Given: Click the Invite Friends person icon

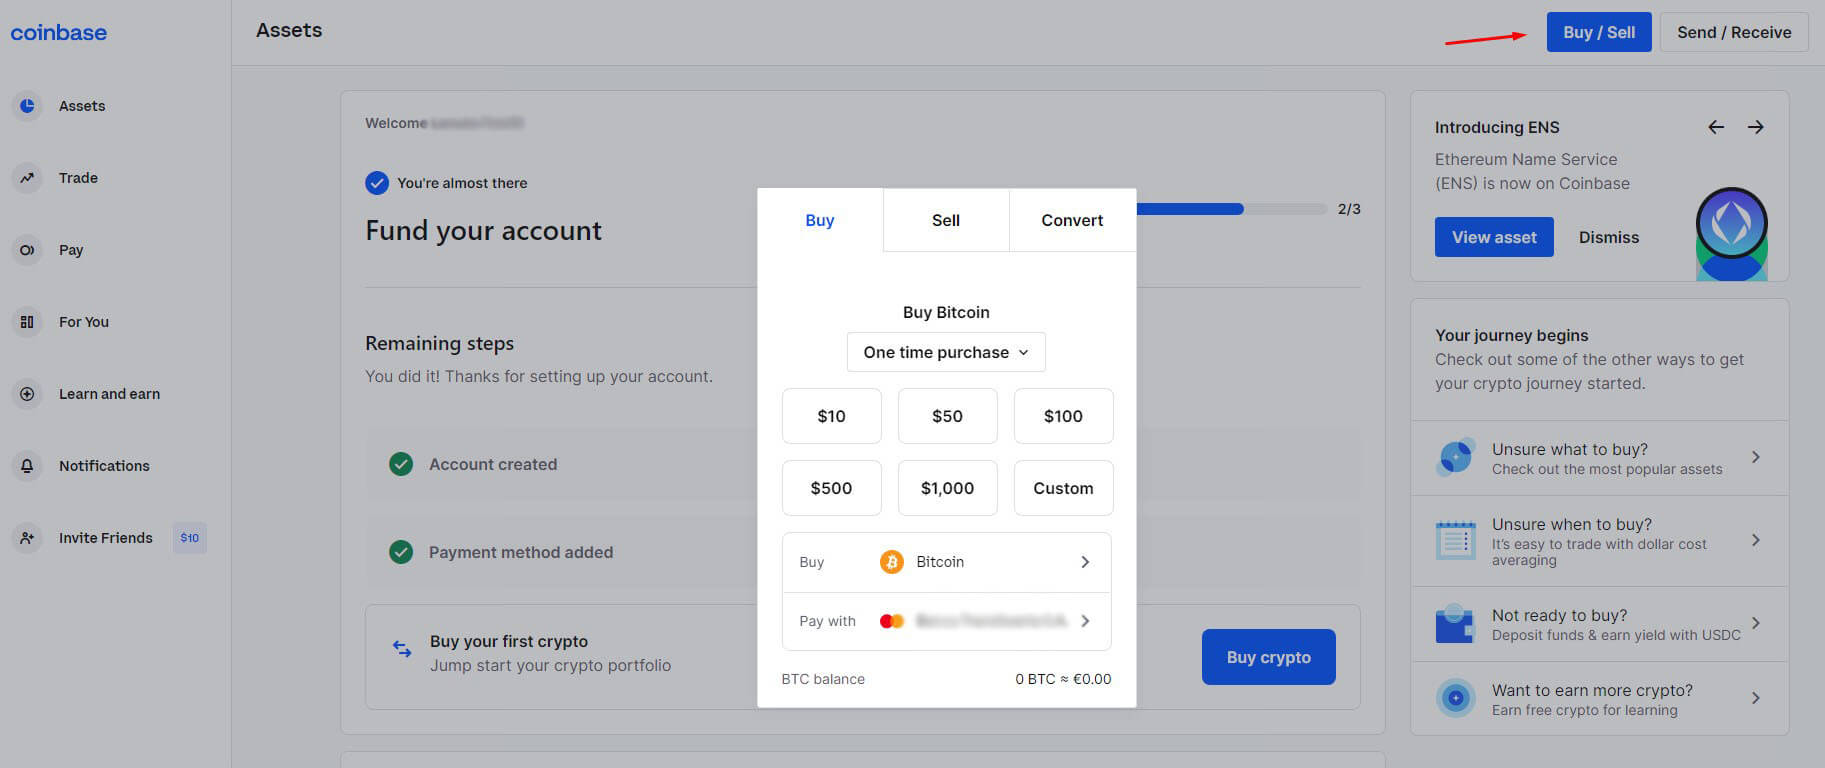Looking at the screenshot, I should tap(27, 538).
